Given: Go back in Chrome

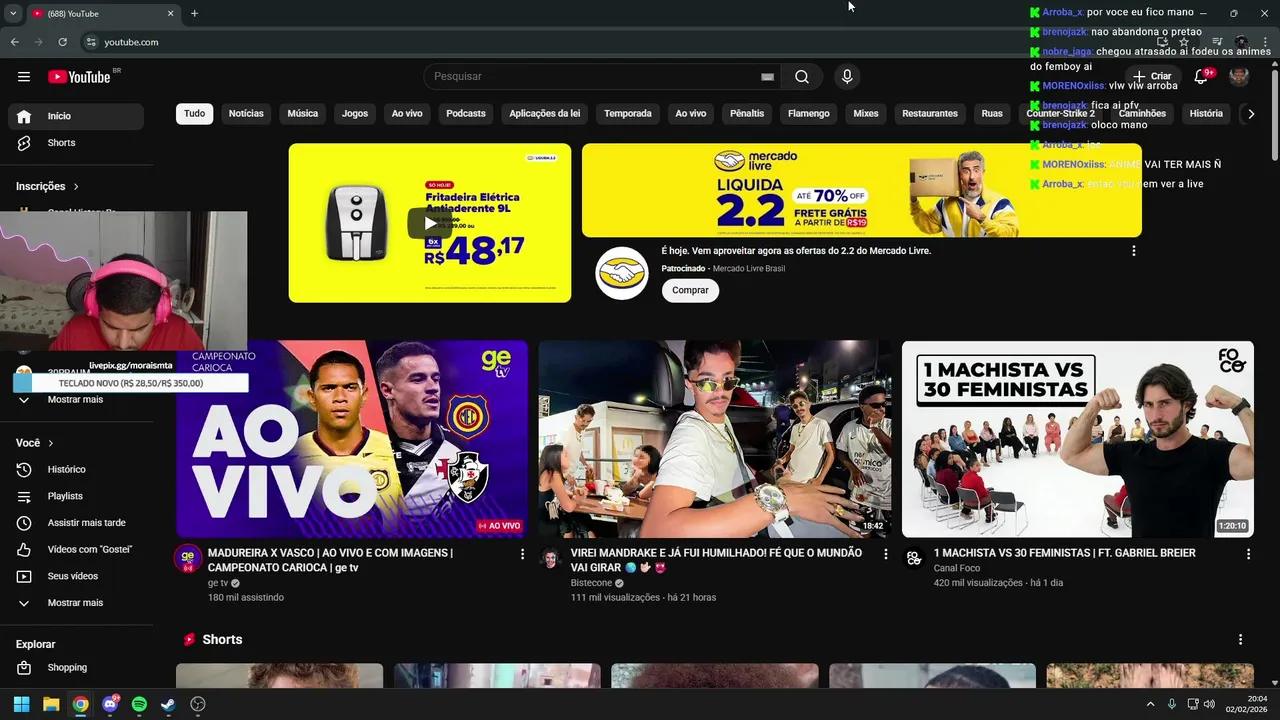Looking at the screenshot, I should 14,42.
